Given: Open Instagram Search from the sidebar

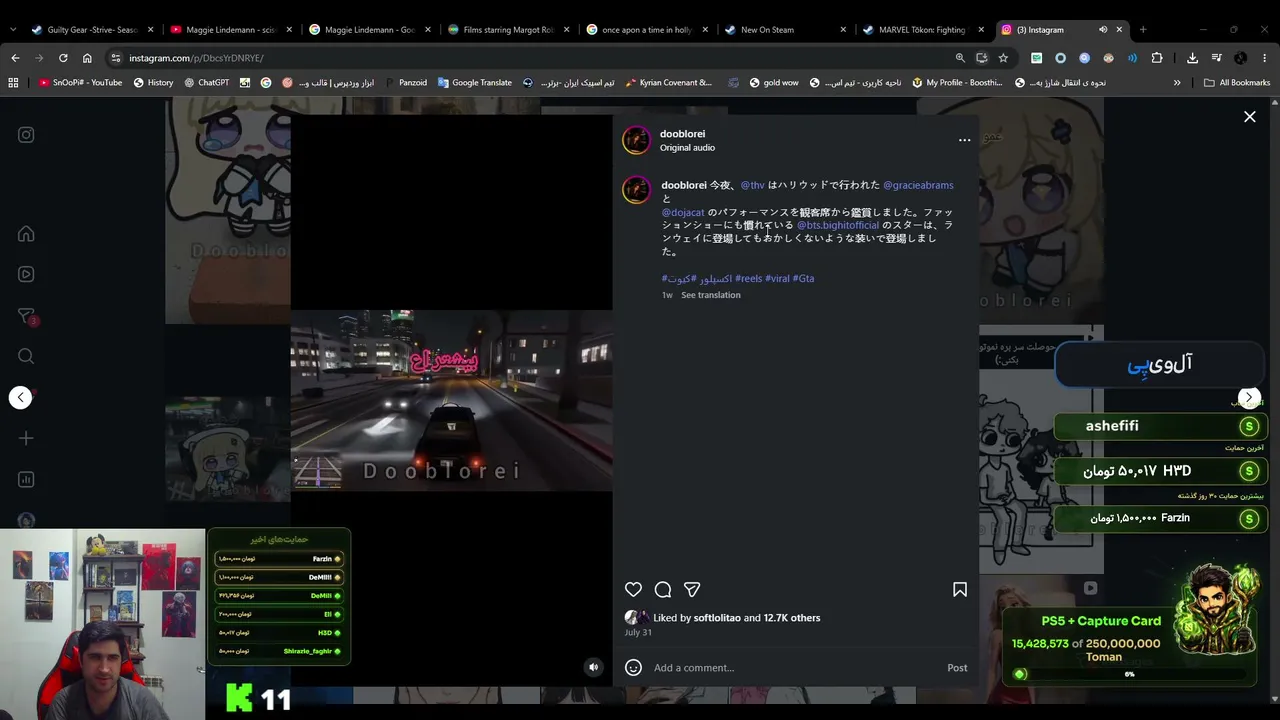Looking at the screenshot, I should 26,356.
